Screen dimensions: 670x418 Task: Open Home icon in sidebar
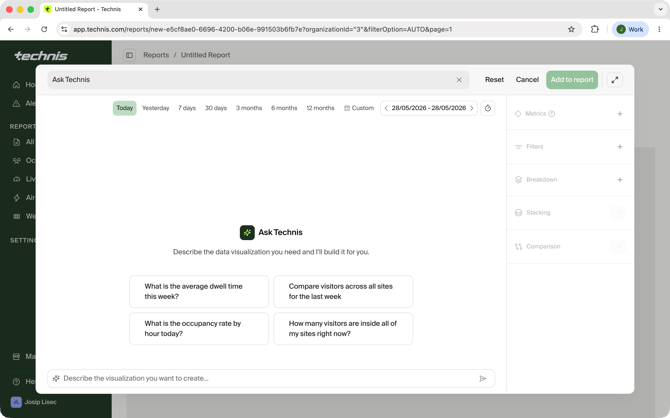[x=16, y=85]
